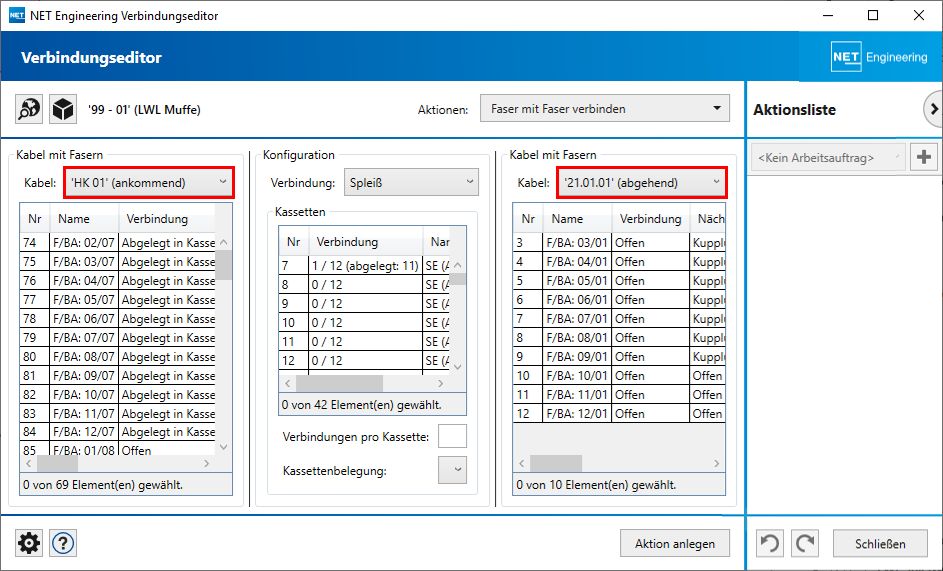The height and width of the screenshot is (571, 943).
Task: Collapse Aktionsliste panel with chevron arrow
Action: (x=932, y=108)
